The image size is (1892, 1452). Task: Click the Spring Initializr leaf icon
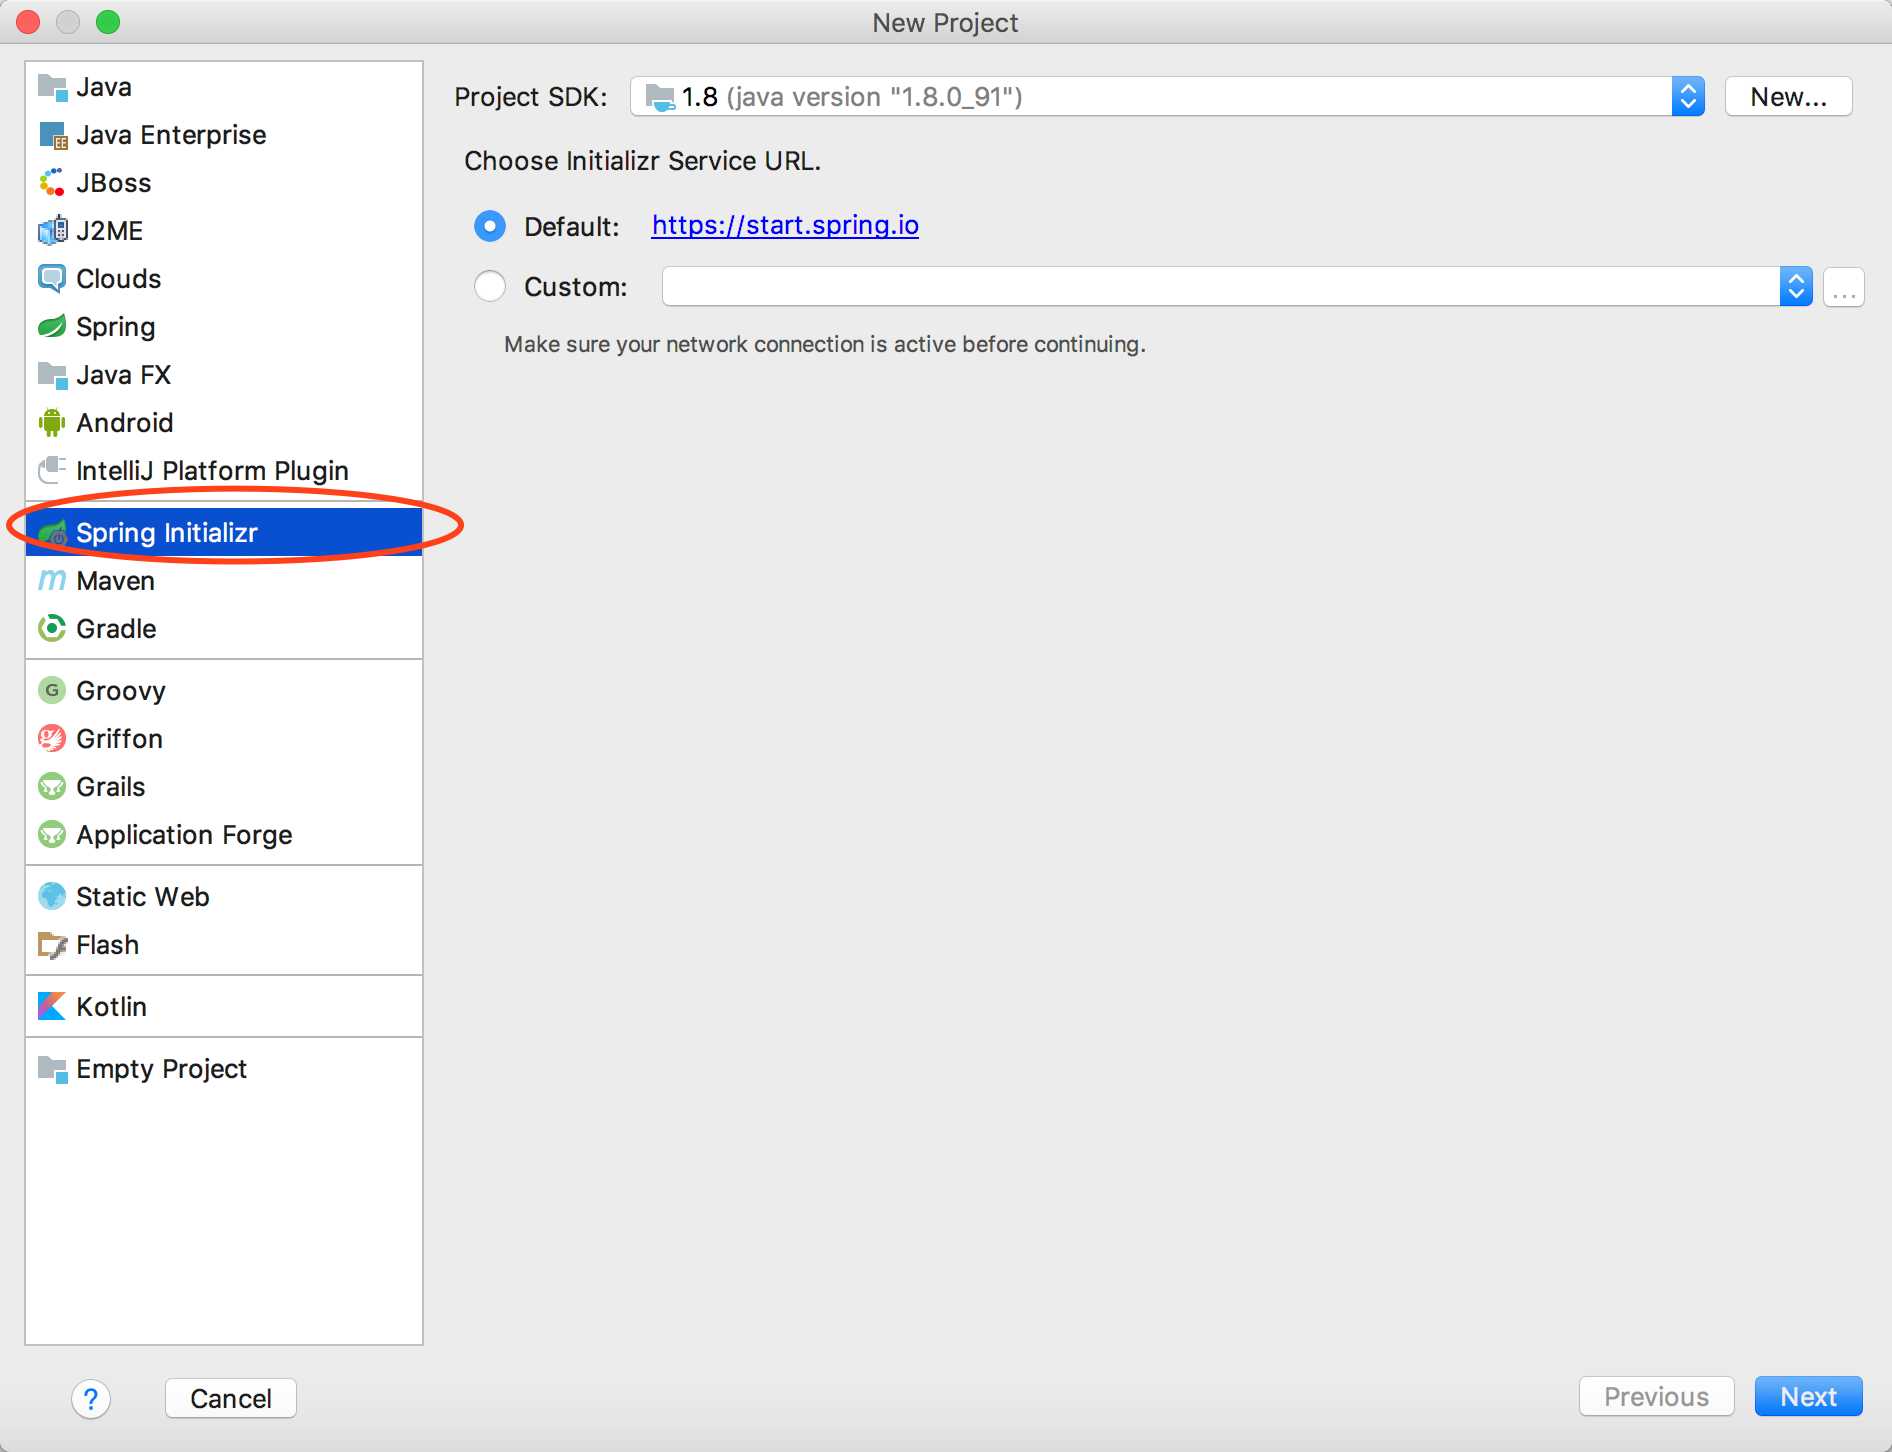(x=52, y=533)
